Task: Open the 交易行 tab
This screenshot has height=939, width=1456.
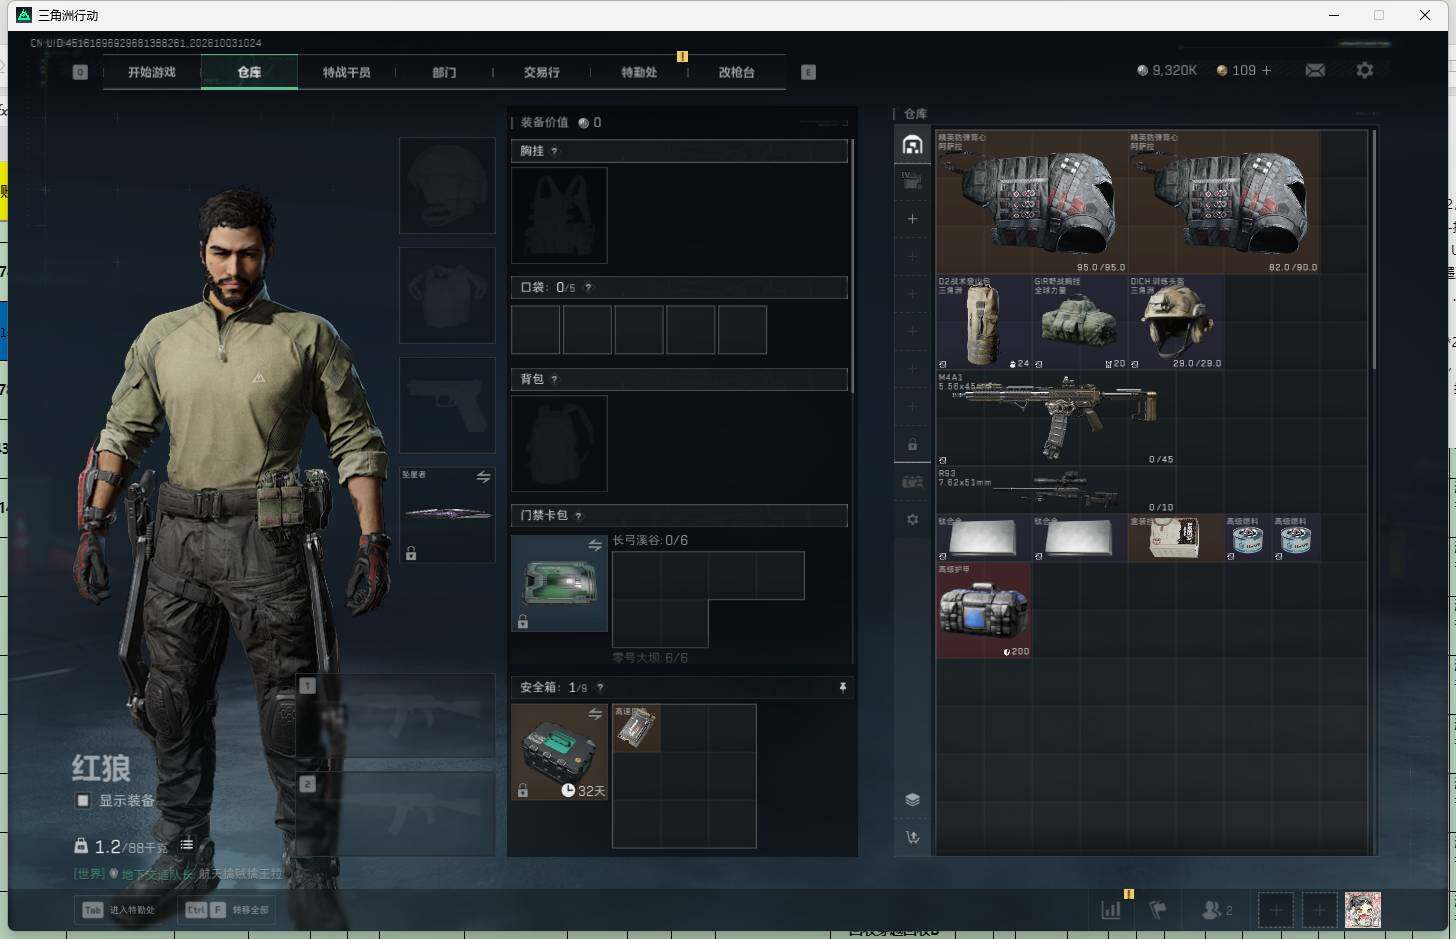Action: pyautogui.click(x=541, y=72)
